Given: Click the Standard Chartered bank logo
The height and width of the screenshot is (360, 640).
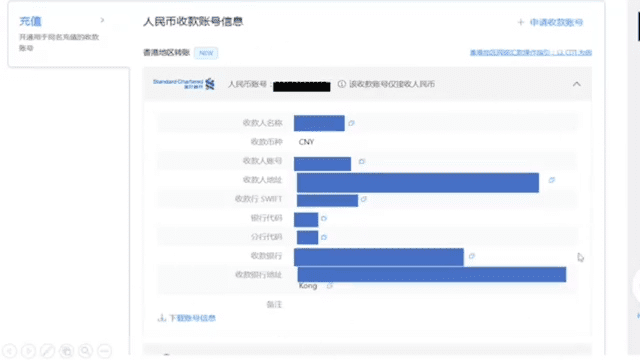Looking at the screenshot, I should (184, 84).
